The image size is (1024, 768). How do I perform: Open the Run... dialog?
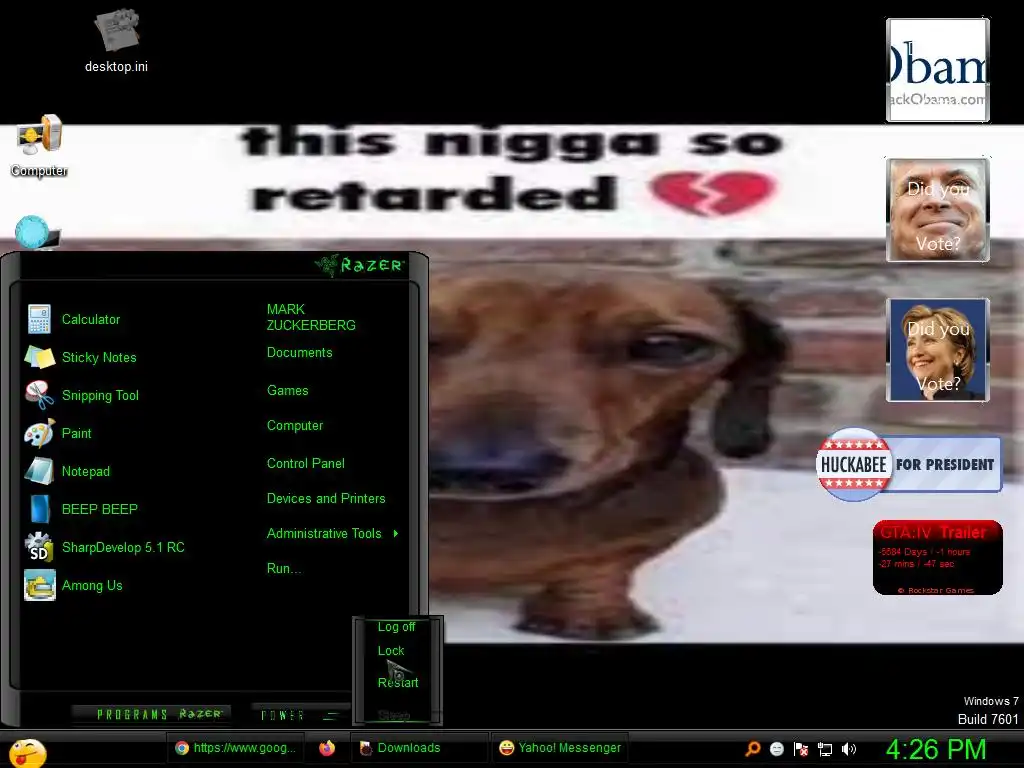pyautogui.click(x=283, y=569)
